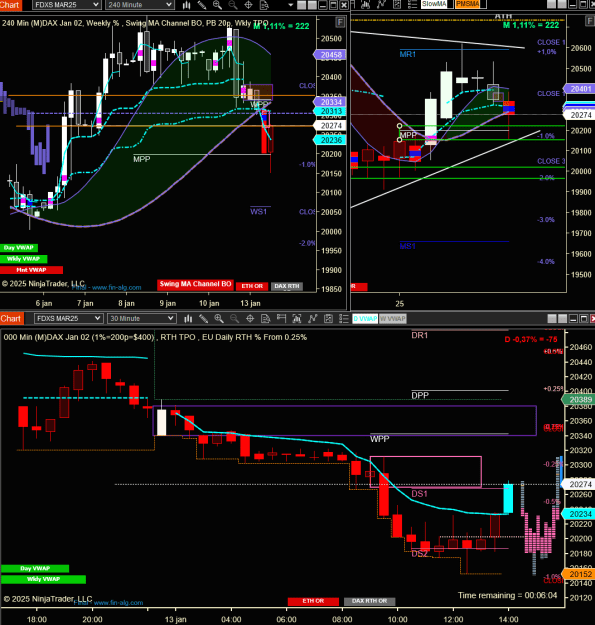595x625 pixels.
Task: Open bar type menu in 240 Minute chart
Action: 187,5
